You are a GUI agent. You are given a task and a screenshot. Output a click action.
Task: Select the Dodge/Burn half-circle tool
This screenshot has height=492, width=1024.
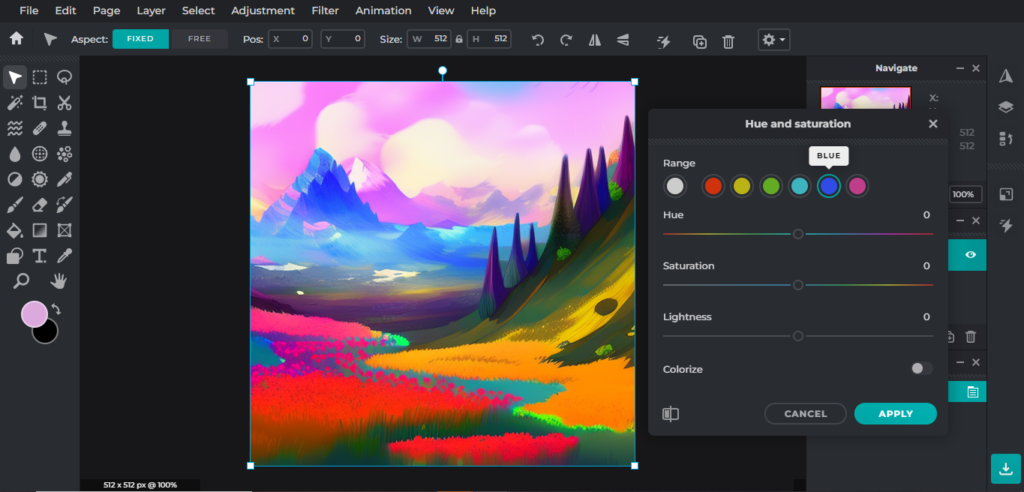pos(15,179)
